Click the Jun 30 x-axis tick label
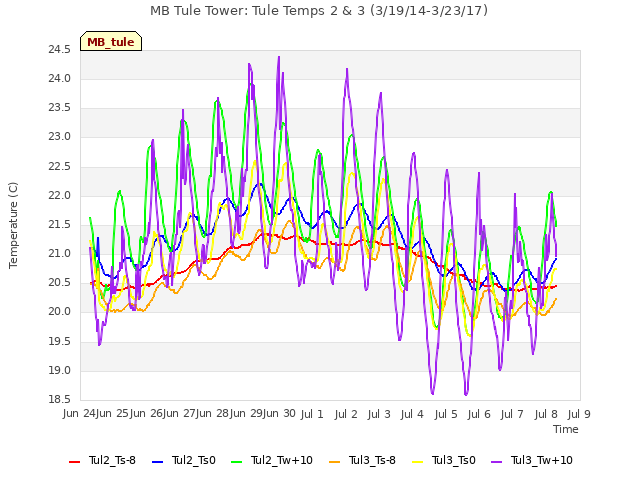 (x=280, y=413)
